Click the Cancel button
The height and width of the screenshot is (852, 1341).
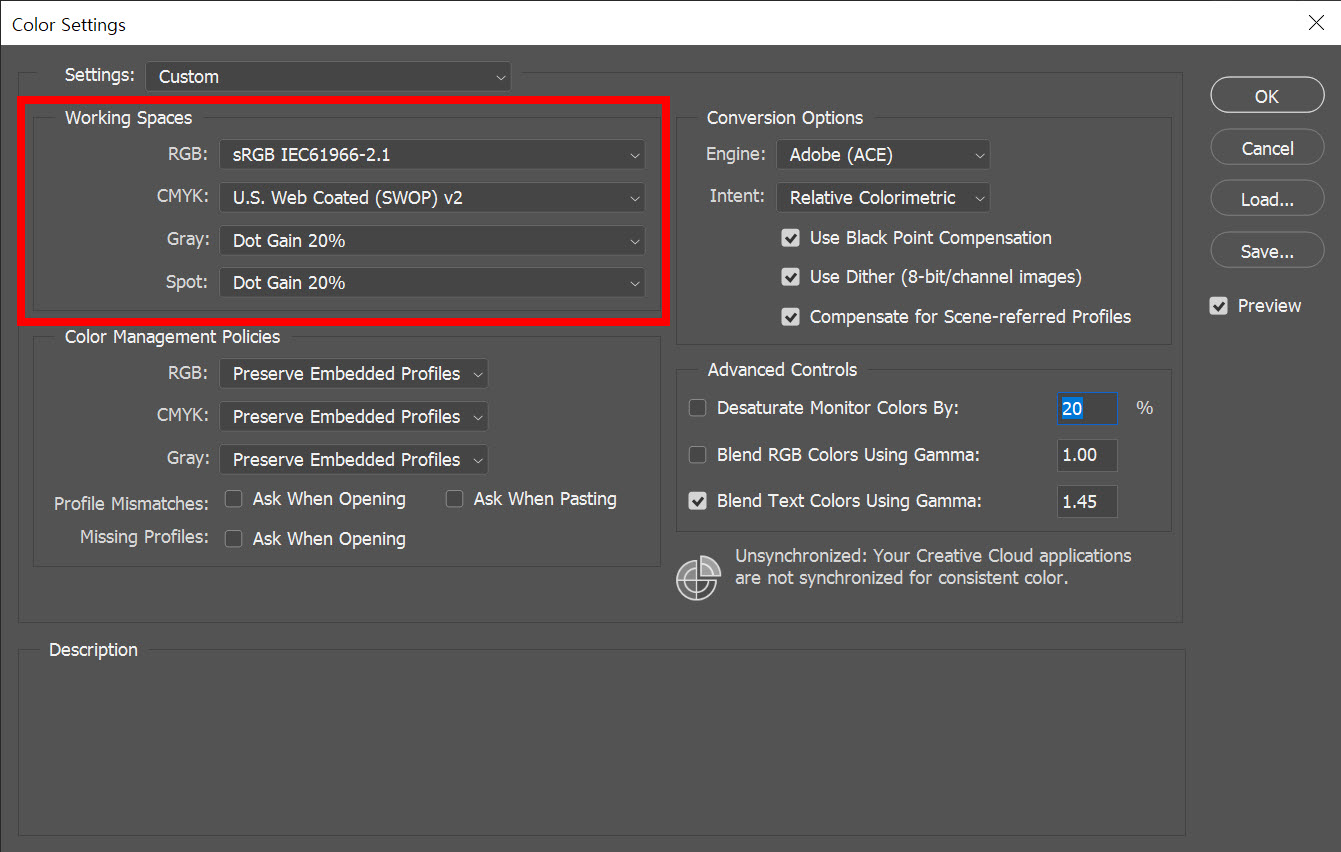(x=1267, y=148)
